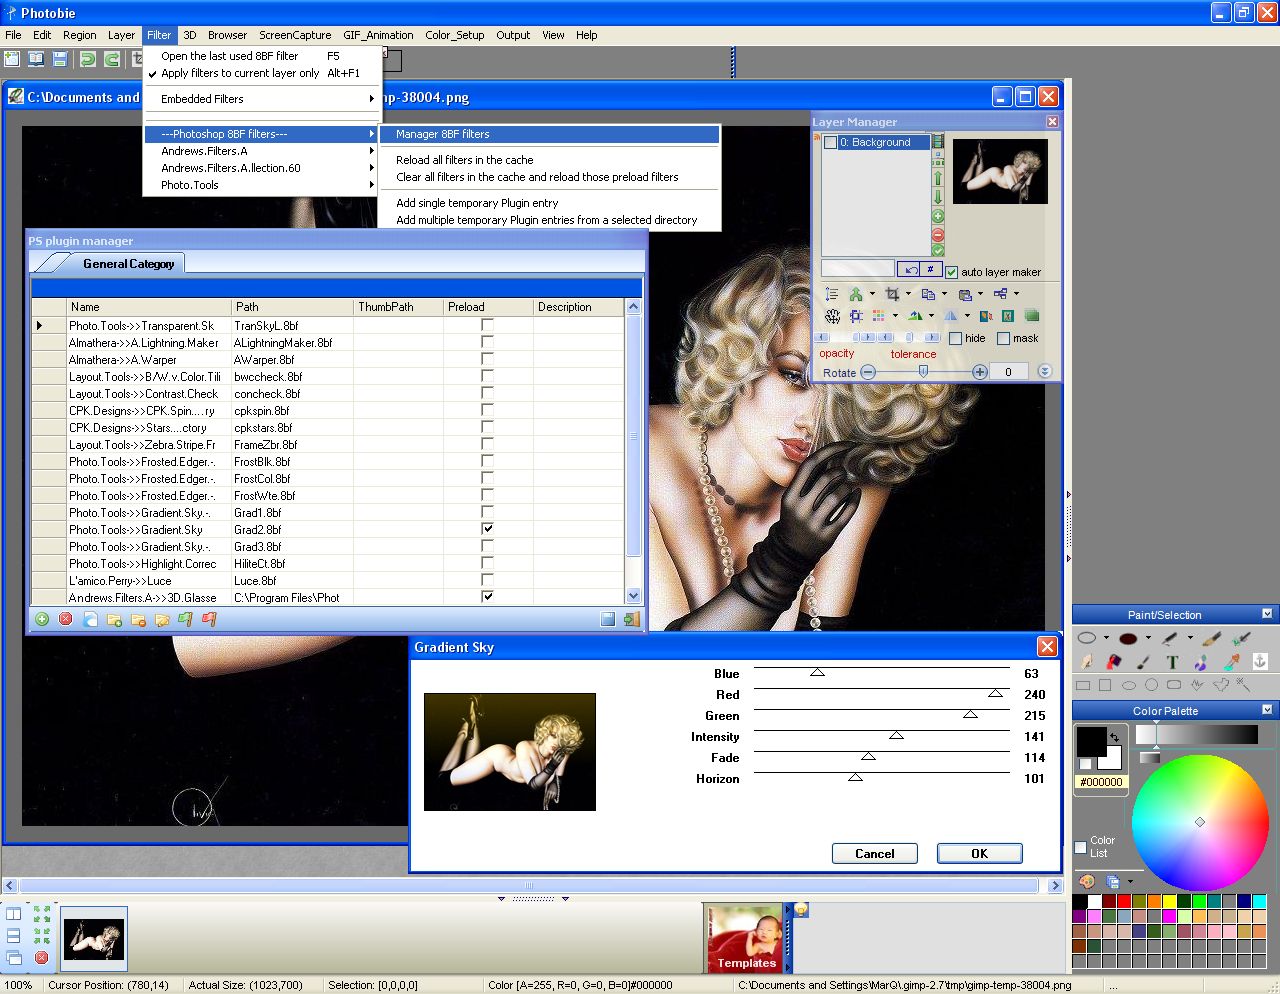Decrease rotation with the minus button

[868, 372]
